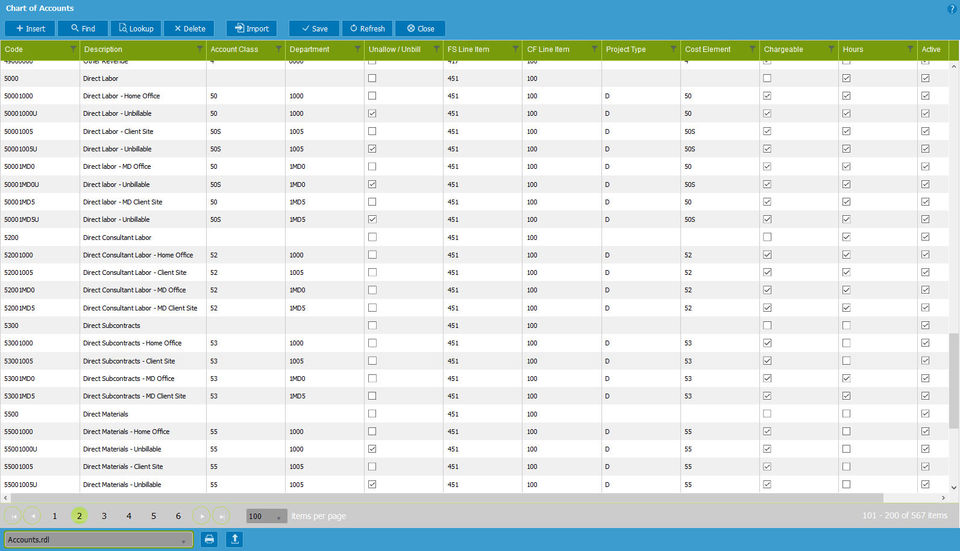960x551 pixels.
Task: Insert a new account row
Action: pos(30,29)
